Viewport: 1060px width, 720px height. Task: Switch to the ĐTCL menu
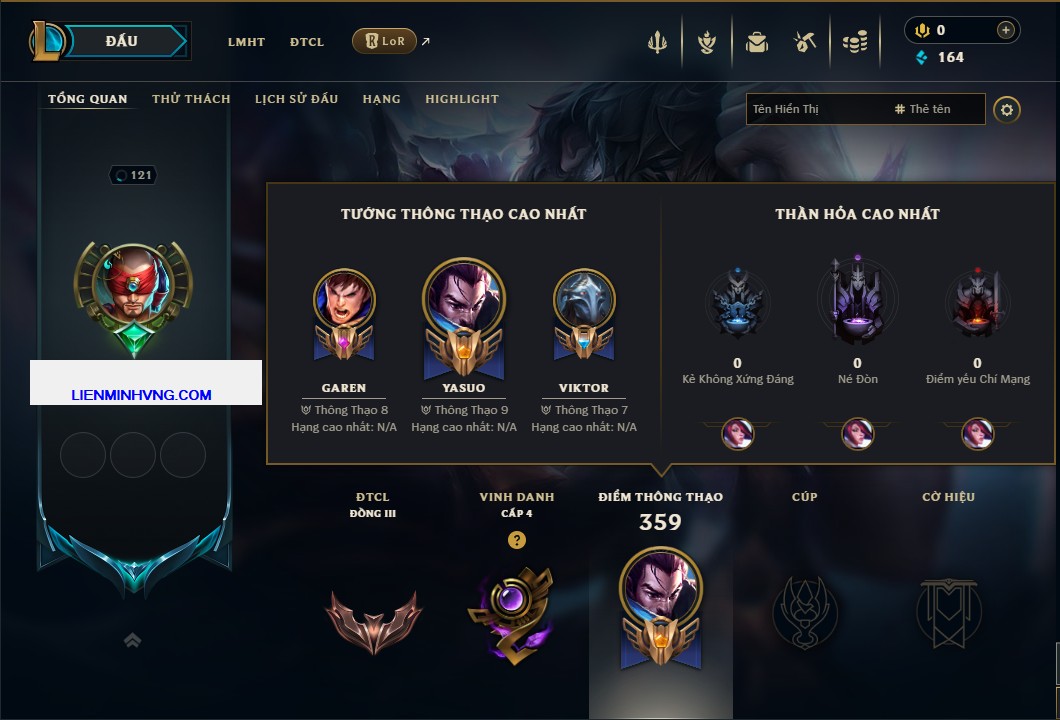(307, 42)
